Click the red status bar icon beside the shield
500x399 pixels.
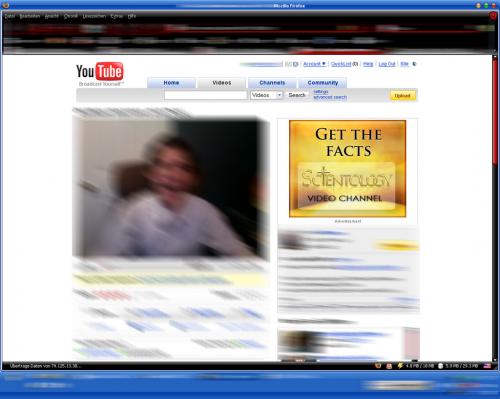click(389, 366)
